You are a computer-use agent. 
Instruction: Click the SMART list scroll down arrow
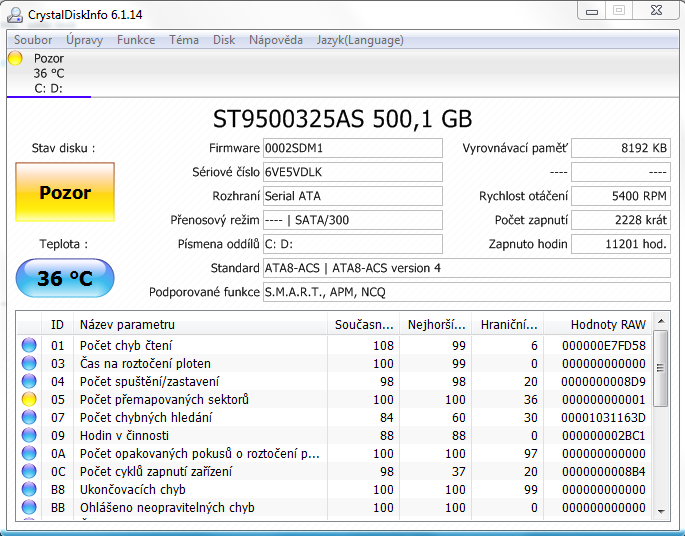click(x=661, y=512)
